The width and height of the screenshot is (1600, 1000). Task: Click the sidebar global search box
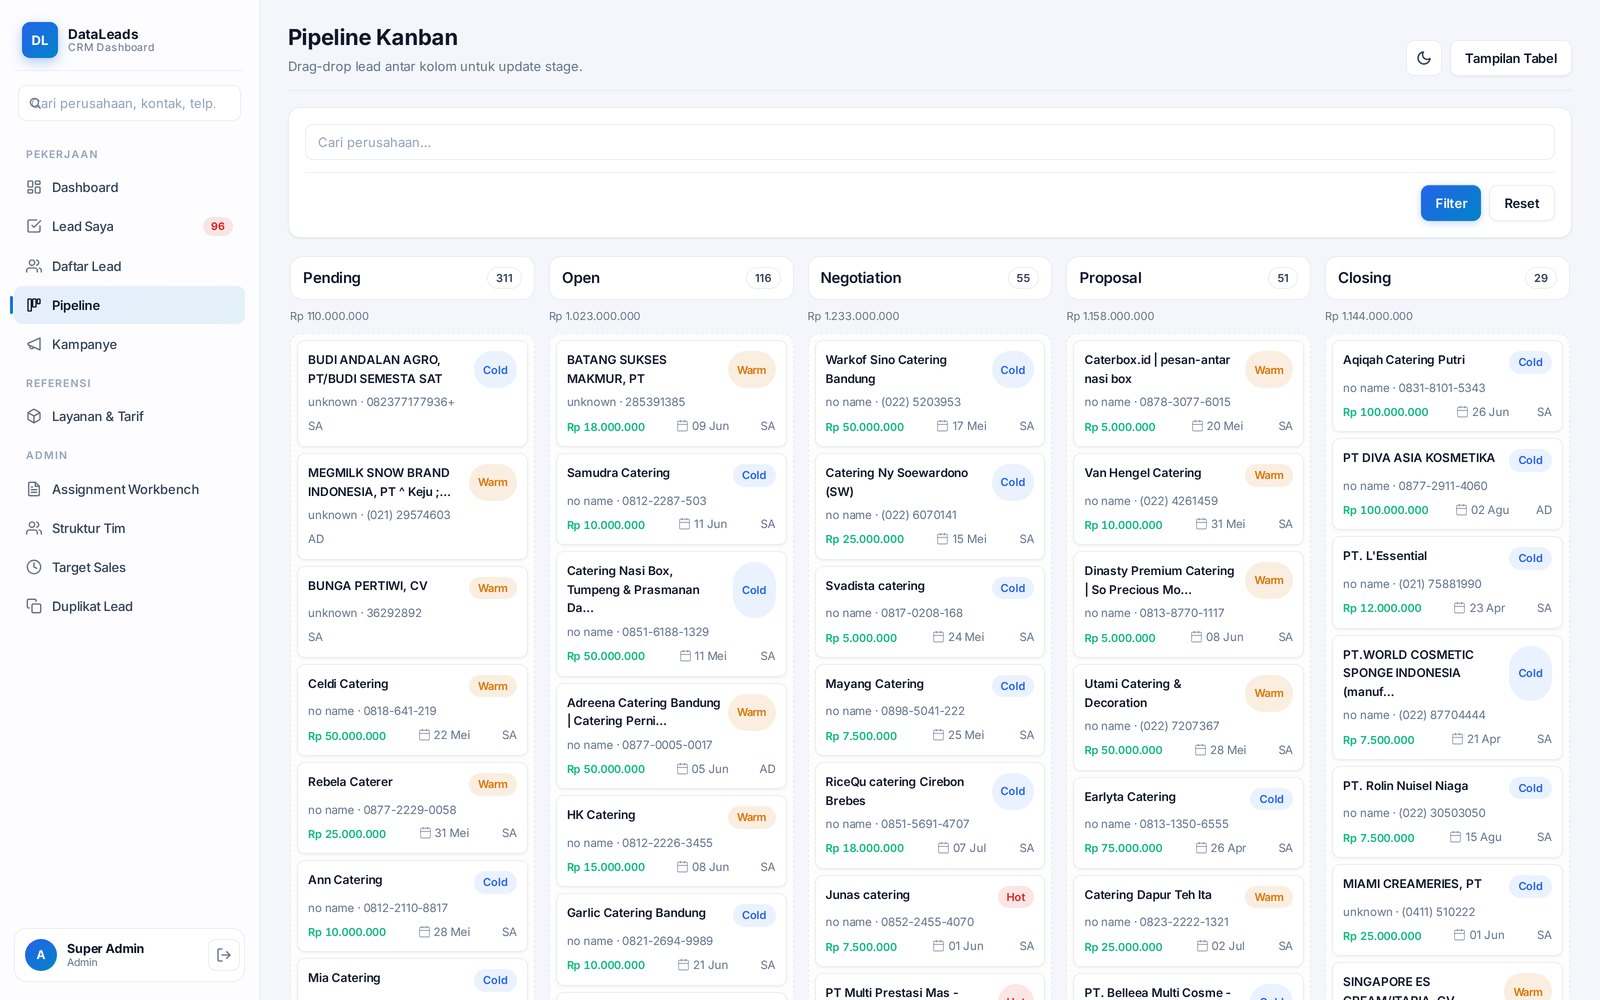[x=129, y=103]
